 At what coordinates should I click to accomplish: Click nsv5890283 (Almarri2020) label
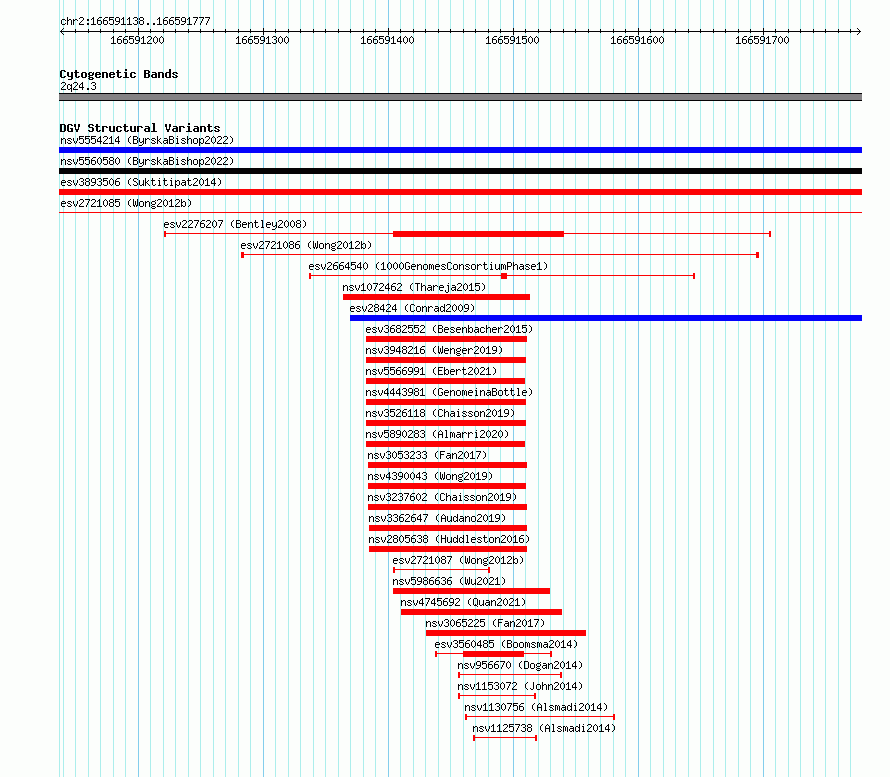pyautogui.click(x=437, y=434)
